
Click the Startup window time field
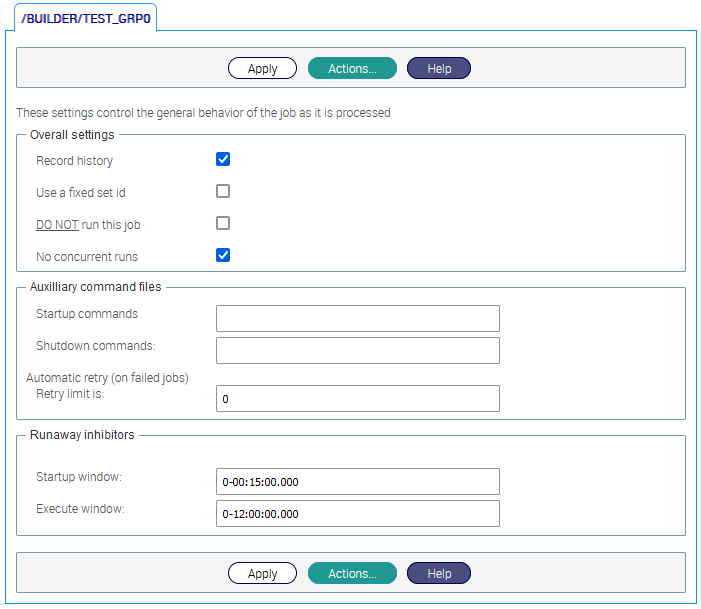click(x=357, y=482)
